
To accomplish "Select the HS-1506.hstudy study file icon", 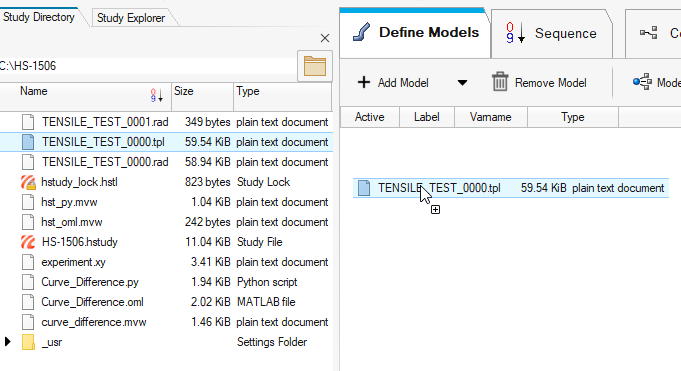I will click(x=28, y=242).
